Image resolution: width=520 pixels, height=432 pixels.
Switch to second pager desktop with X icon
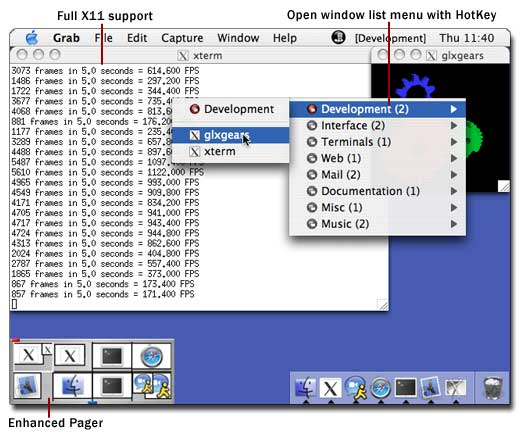pyautogui.click(x=70, y=356)
